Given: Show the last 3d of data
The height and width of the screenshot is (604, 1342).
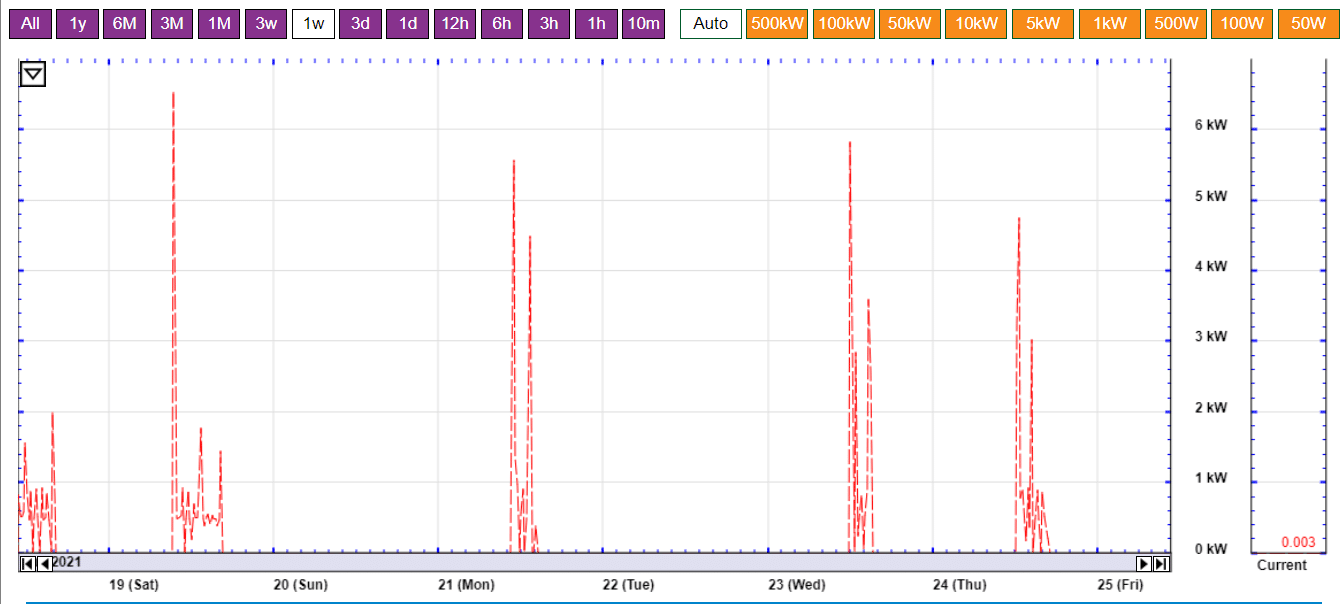Looking at the screenshot, I should click(x=360, y=24).
